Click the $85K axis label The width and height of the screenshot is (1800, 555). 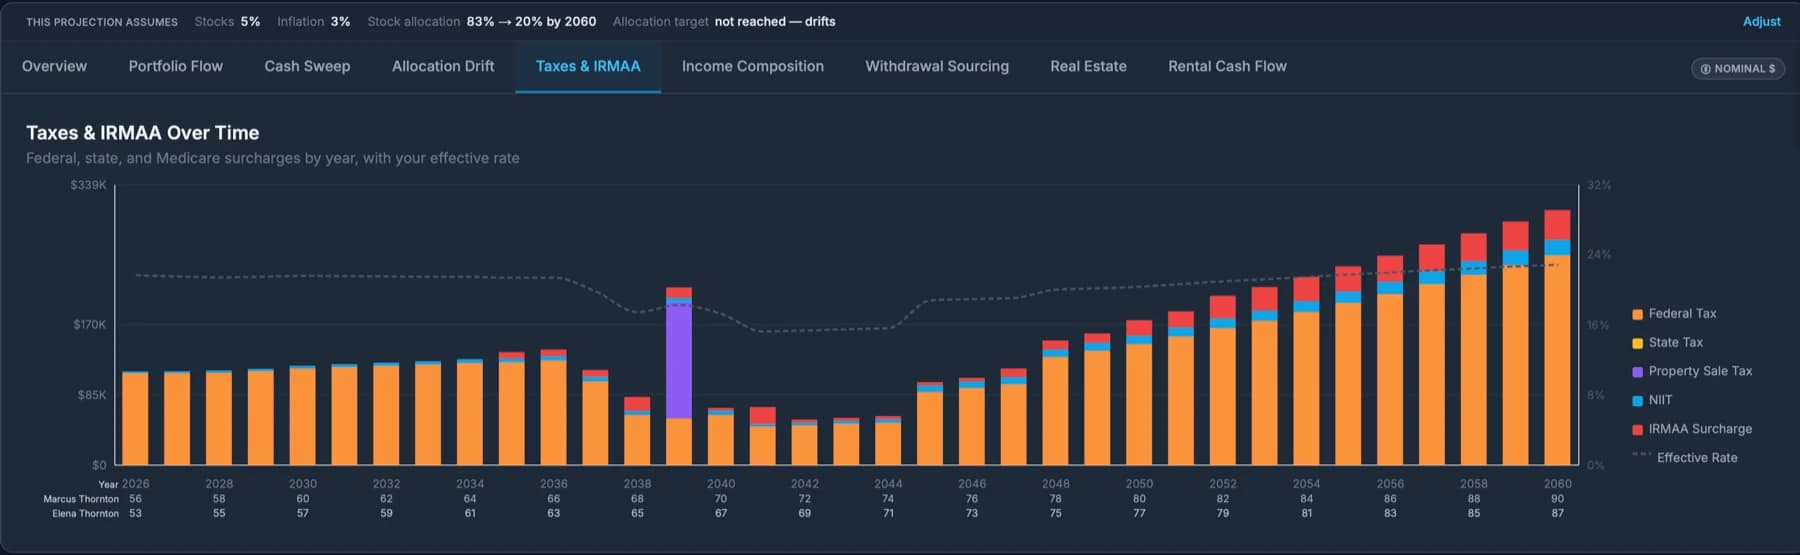pyautogui.click(x=92, y=395)
